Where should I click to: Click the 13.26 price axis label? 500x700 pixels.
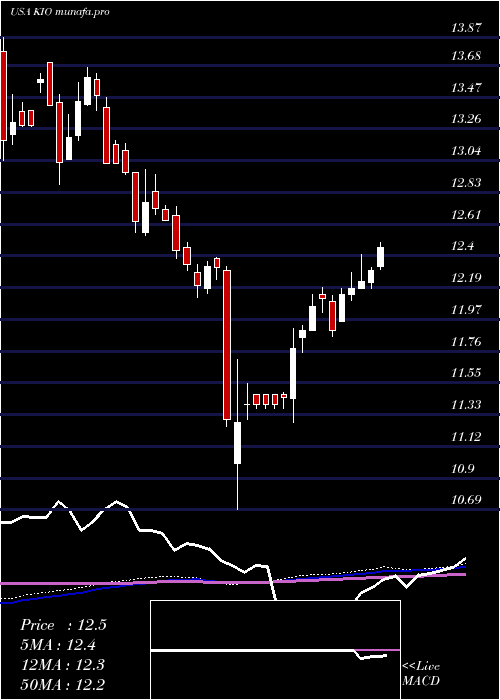(x=466, y=119)
